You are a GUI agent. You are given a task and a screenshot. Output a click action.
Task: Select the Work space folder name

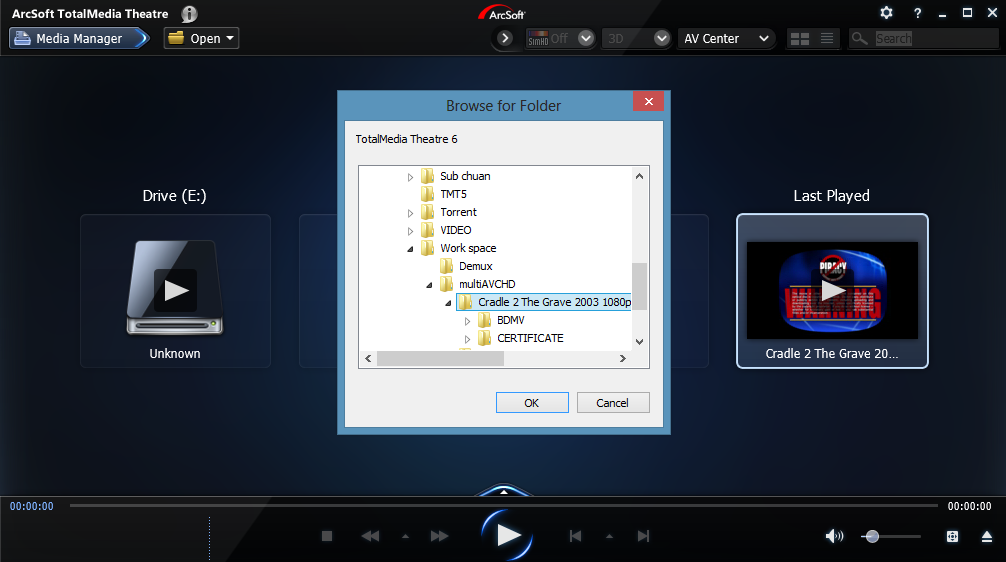click(x=468, y=248)
